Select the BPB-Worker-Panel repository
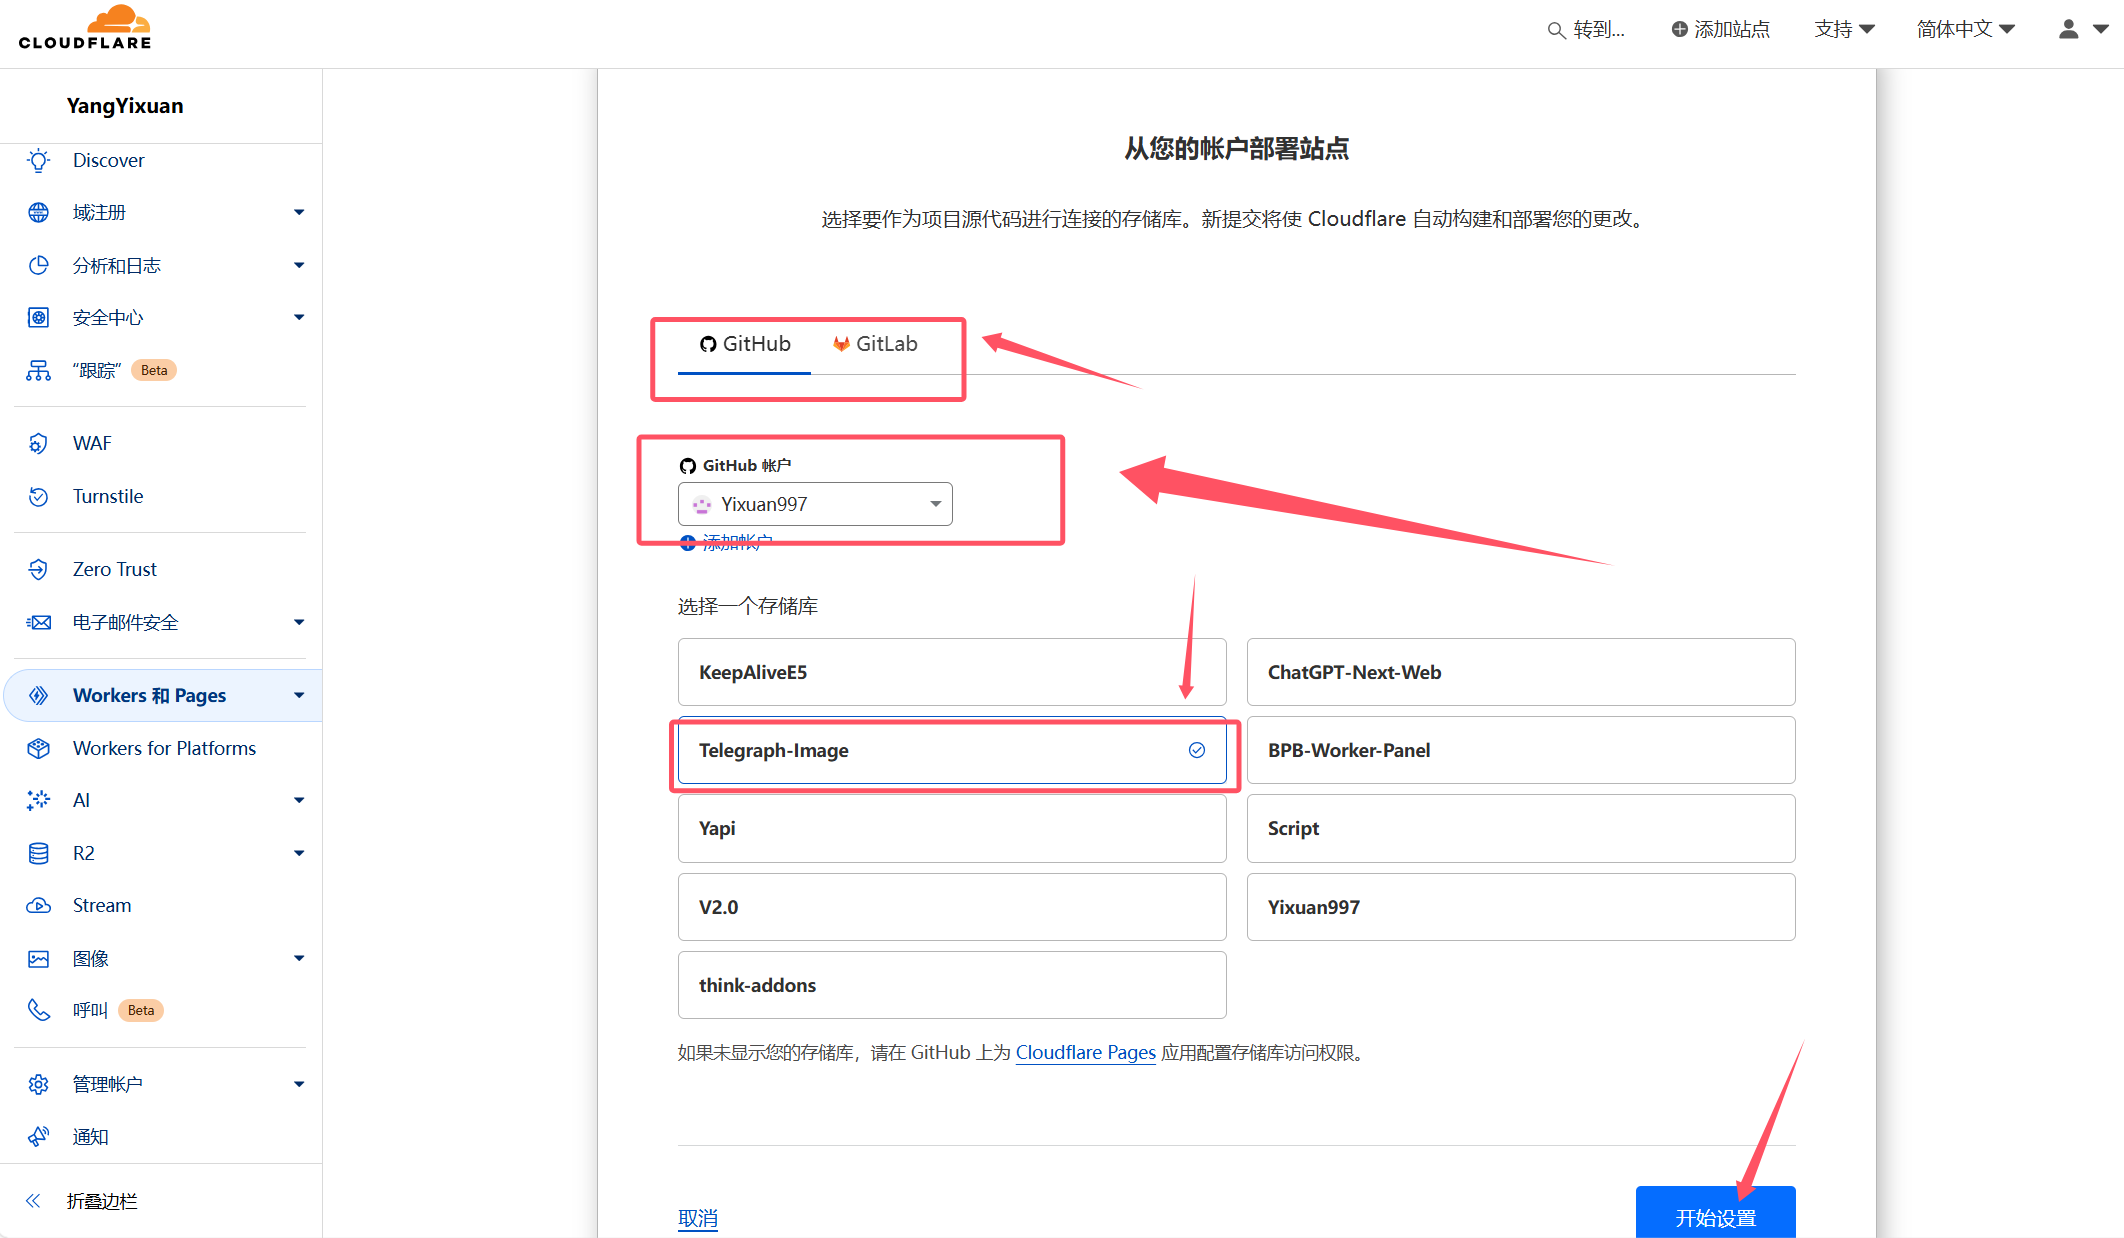This screenshot has width=2124, height=1238. [x=1521, y=750]
